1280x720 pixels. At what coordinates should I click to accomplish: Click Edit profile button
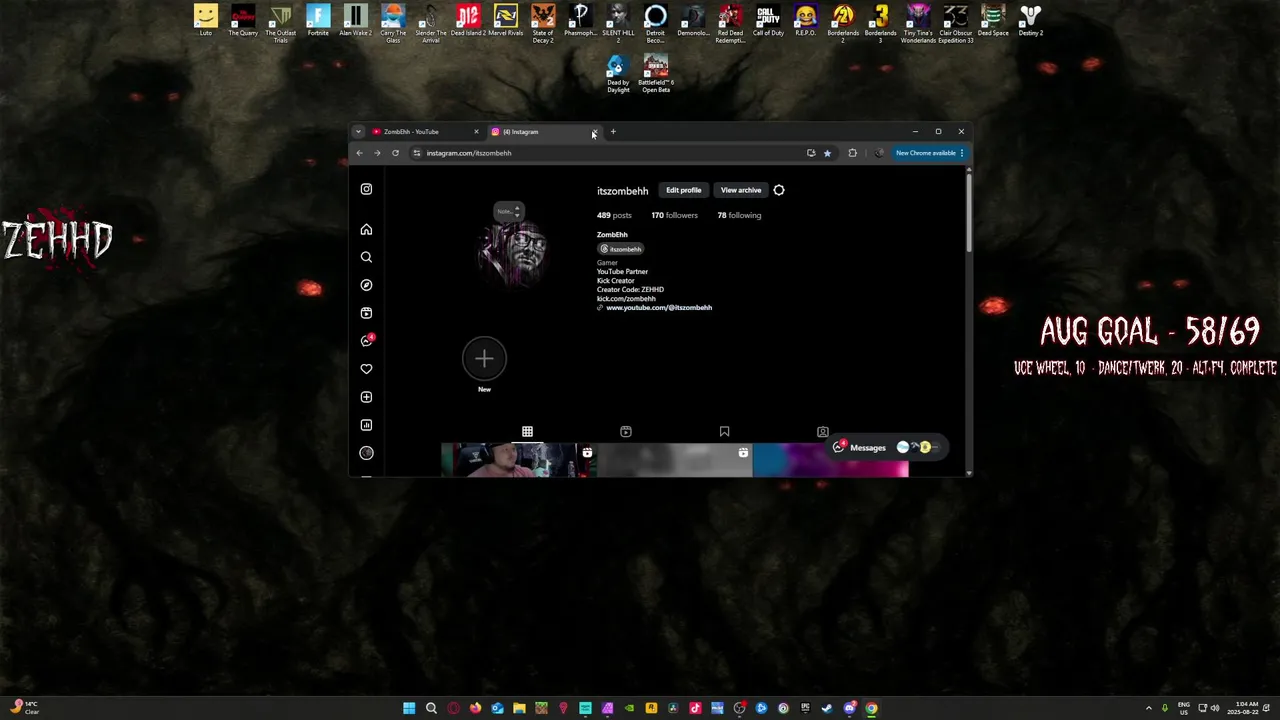click(x=684, y=190)
